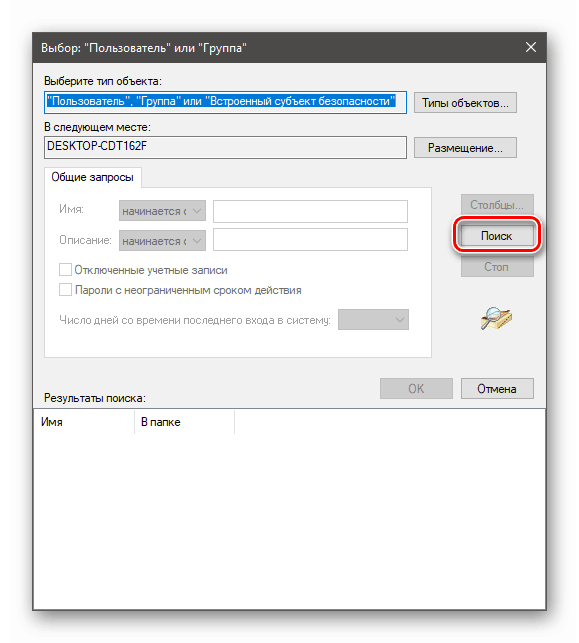The image size is (579, 643).
Task: Click the Описание text input field
Action: click(310, 239)
